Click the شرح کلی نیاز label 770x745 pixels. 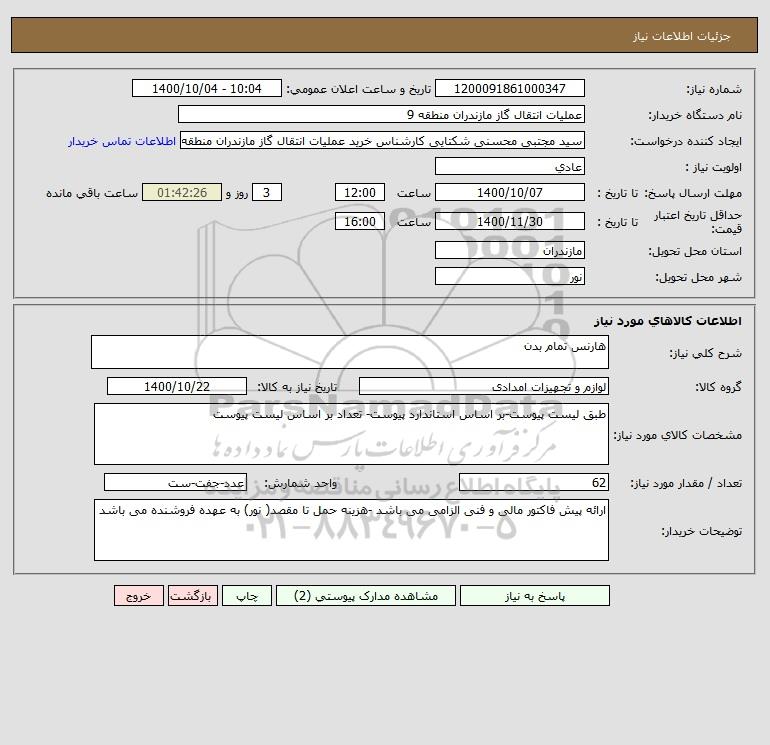706,353
